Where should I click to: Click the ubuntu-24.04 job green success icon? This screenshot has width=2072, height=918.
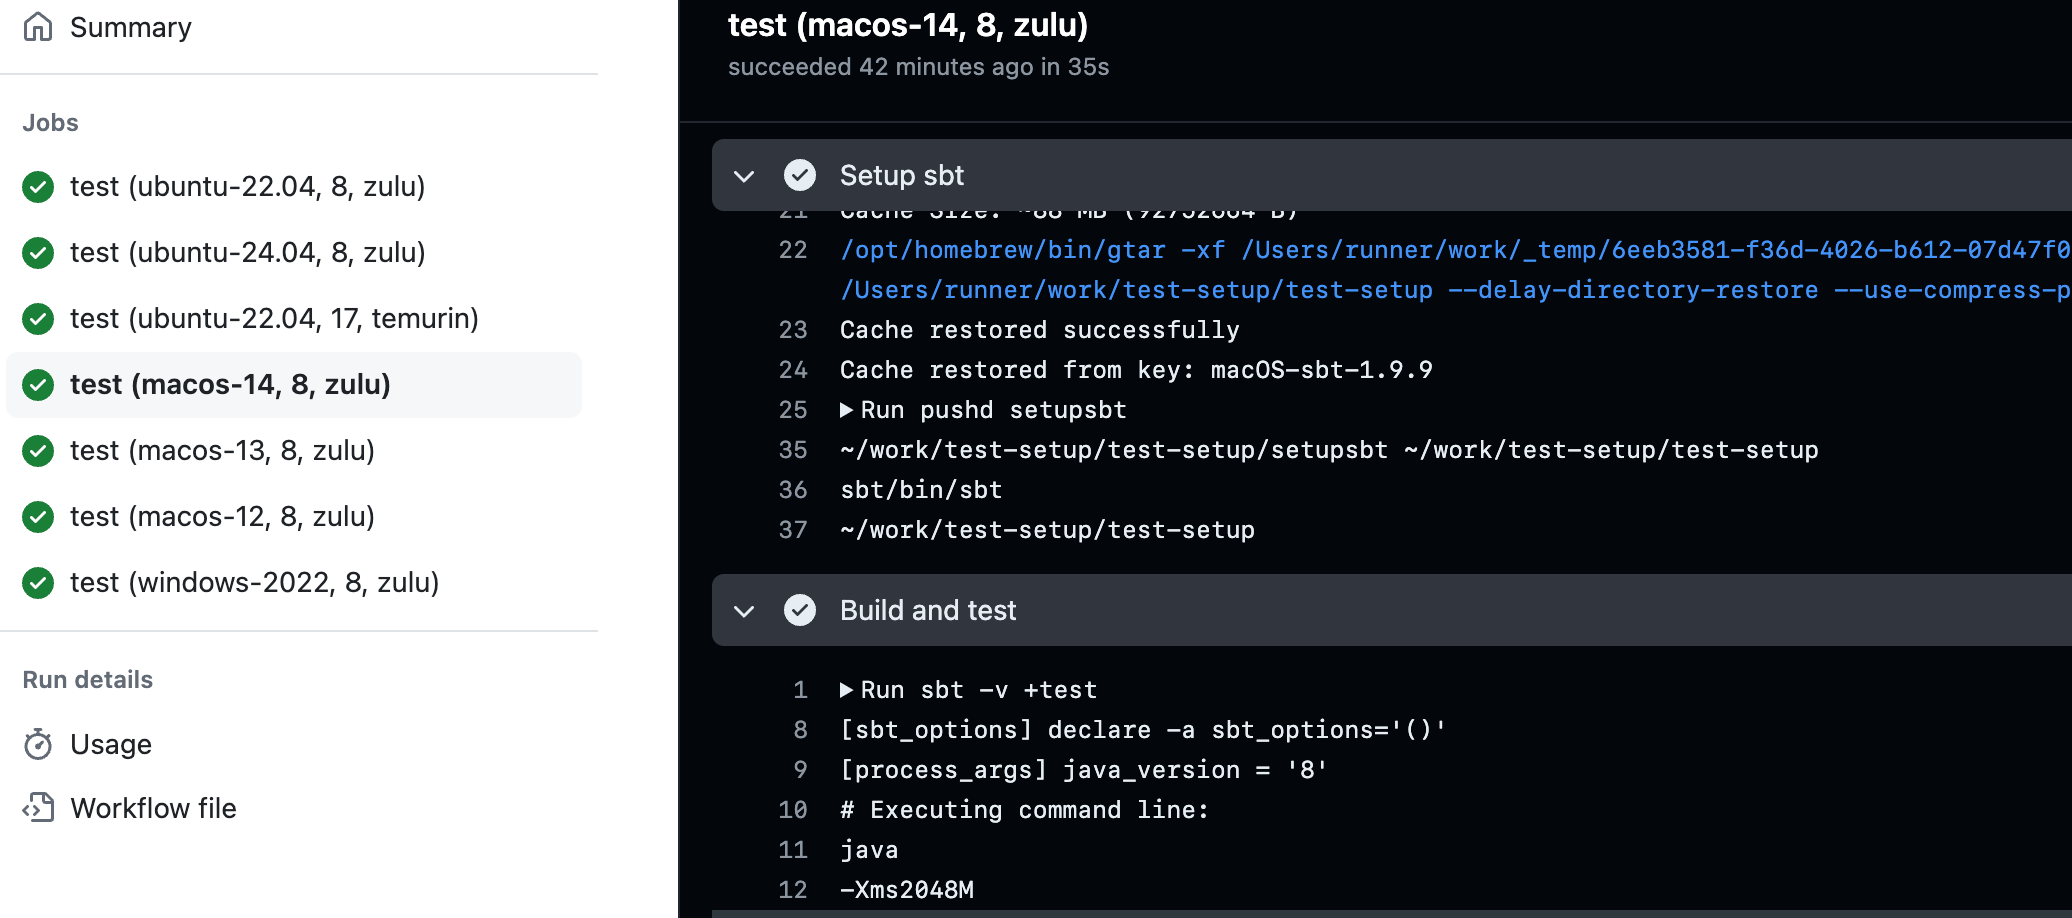tap(38, 253)
